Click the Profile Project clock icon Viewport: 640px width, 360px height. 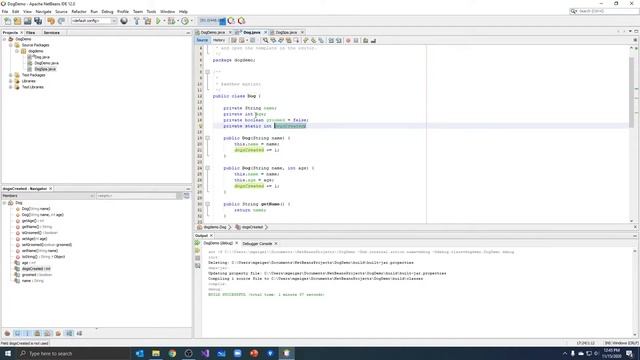pyautogui.click(x=185, y=21)
